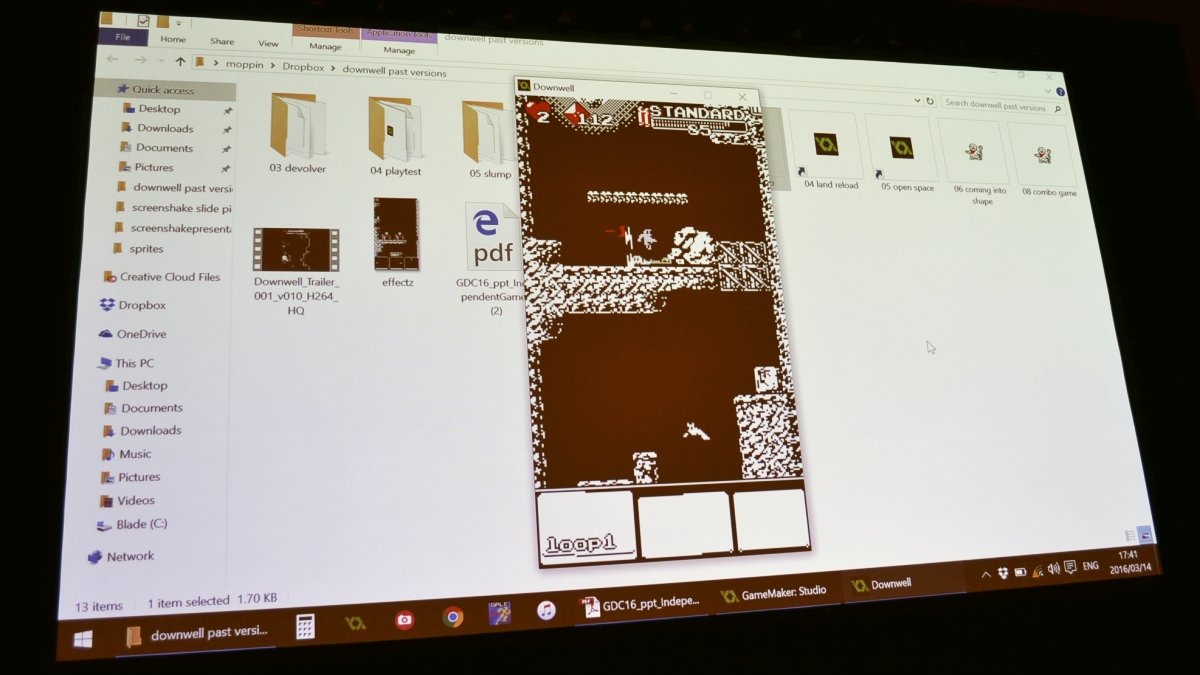This screenshot has height=675, width=1200.
Task: Open the 03 devolver folder
Action: tap(297, 133)
